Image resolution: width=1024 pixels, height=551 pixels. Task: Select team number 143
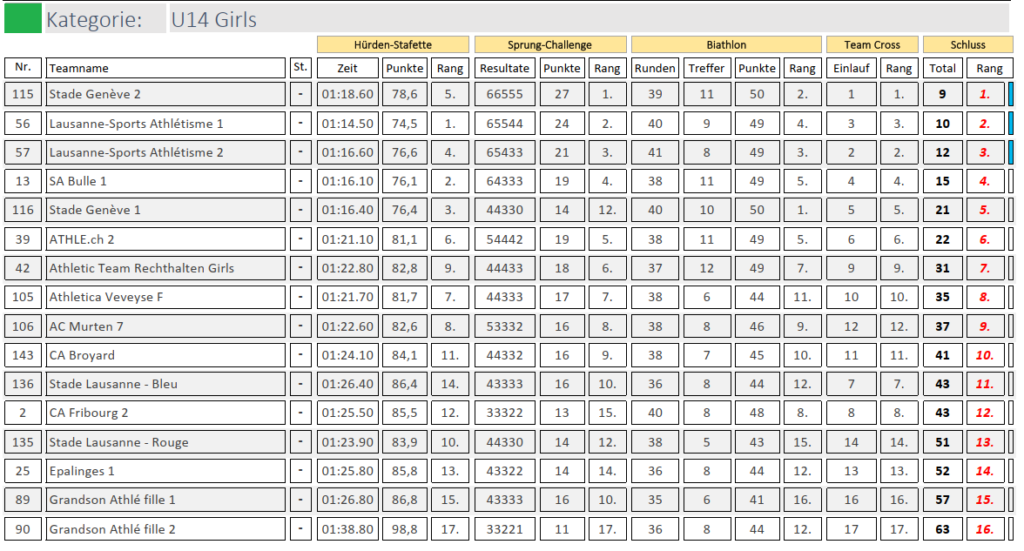pos(23,355)
